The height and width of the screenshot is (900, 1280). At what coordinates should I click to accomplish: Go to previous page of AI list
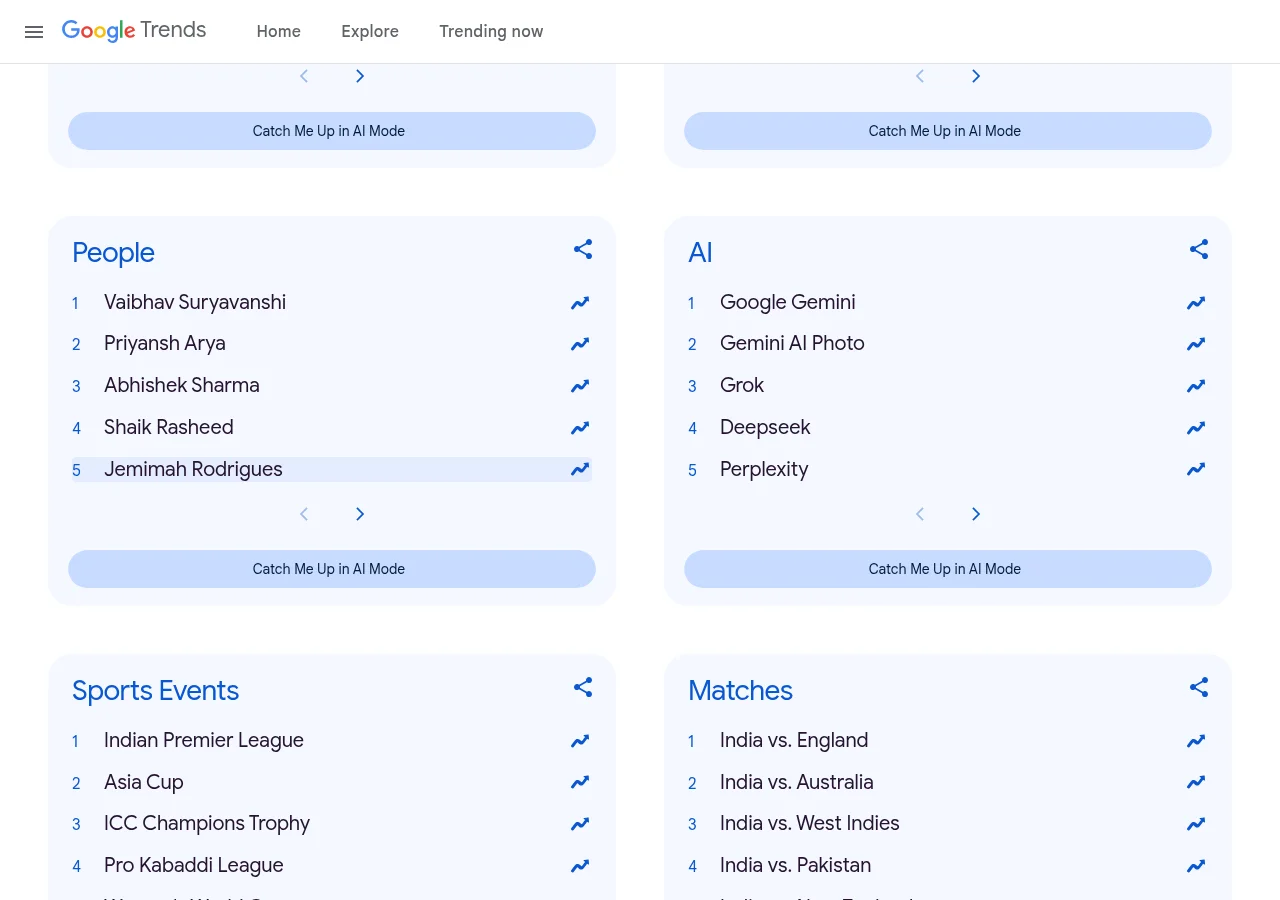pos(920,514)
